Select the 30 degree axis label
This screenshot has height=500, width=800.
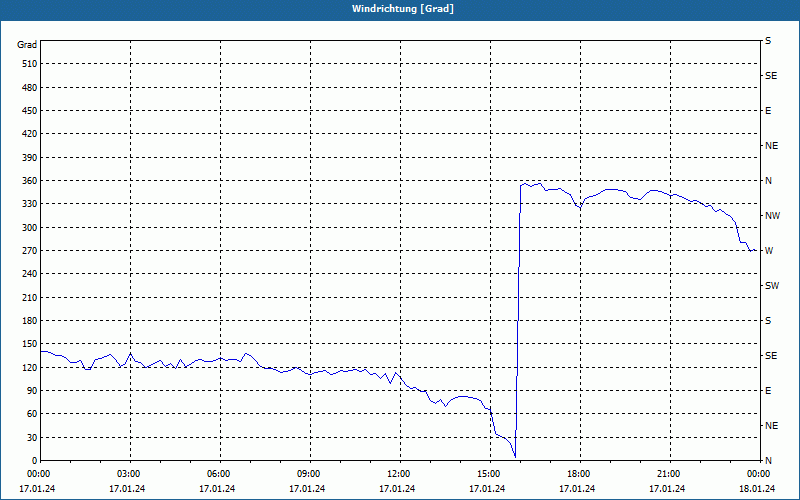tap(32, 437)
